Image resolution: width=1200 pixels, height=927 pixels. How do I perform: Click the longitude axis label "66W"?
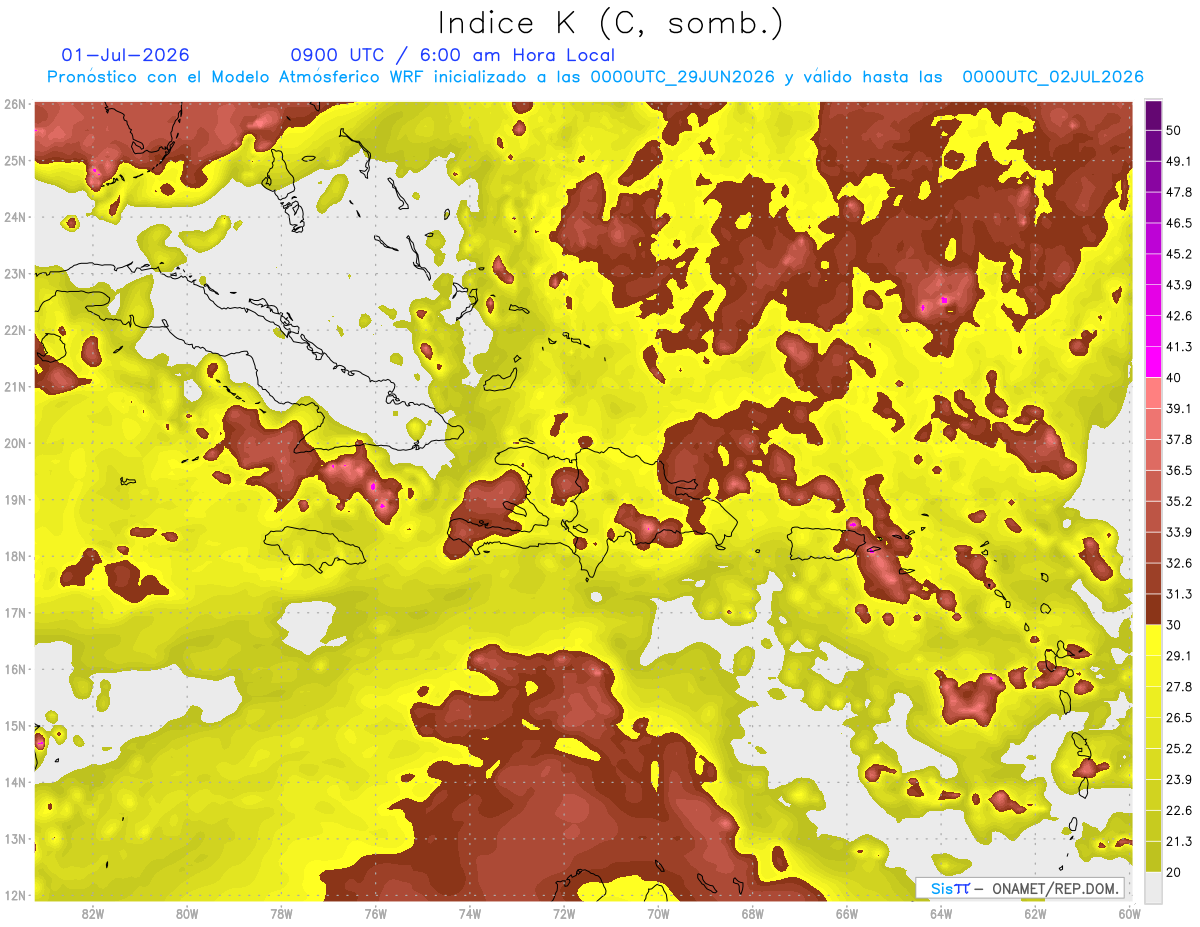click(847, 913)
